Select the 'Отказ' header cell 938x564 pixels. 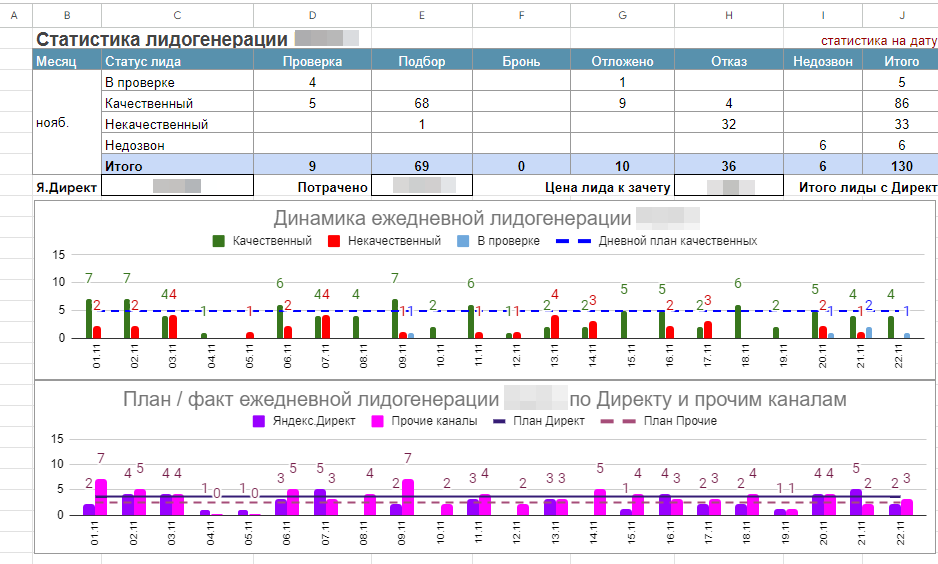[x=729, y=60]
